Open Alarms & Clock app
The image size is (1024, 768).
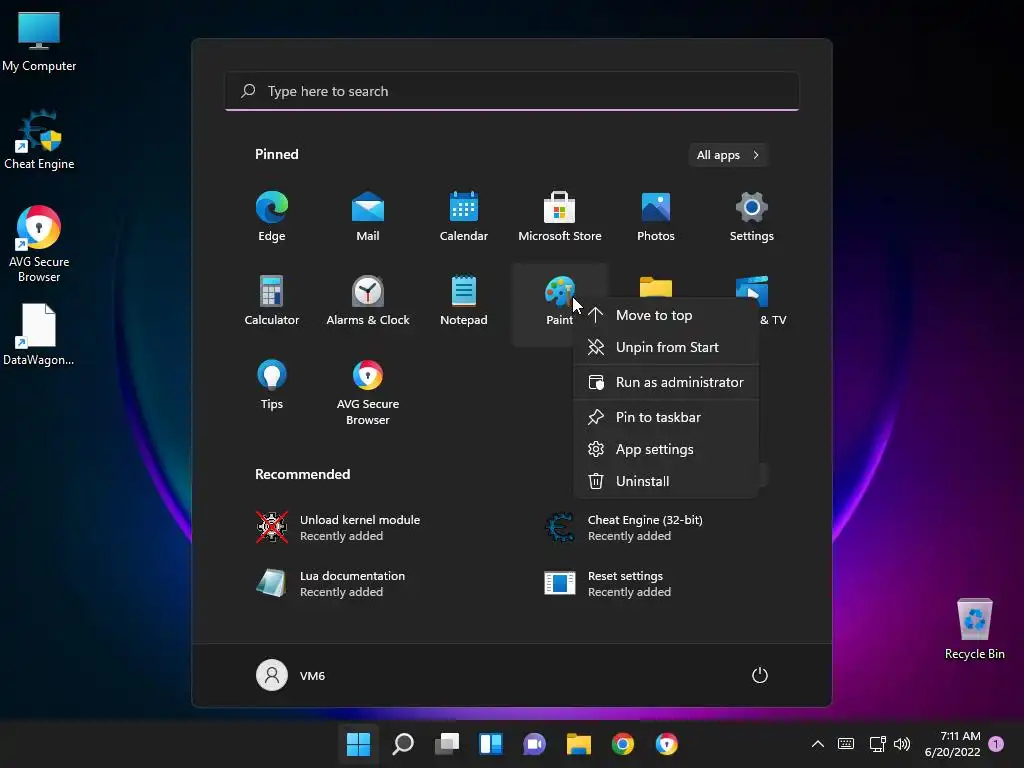tap(368, 300)
